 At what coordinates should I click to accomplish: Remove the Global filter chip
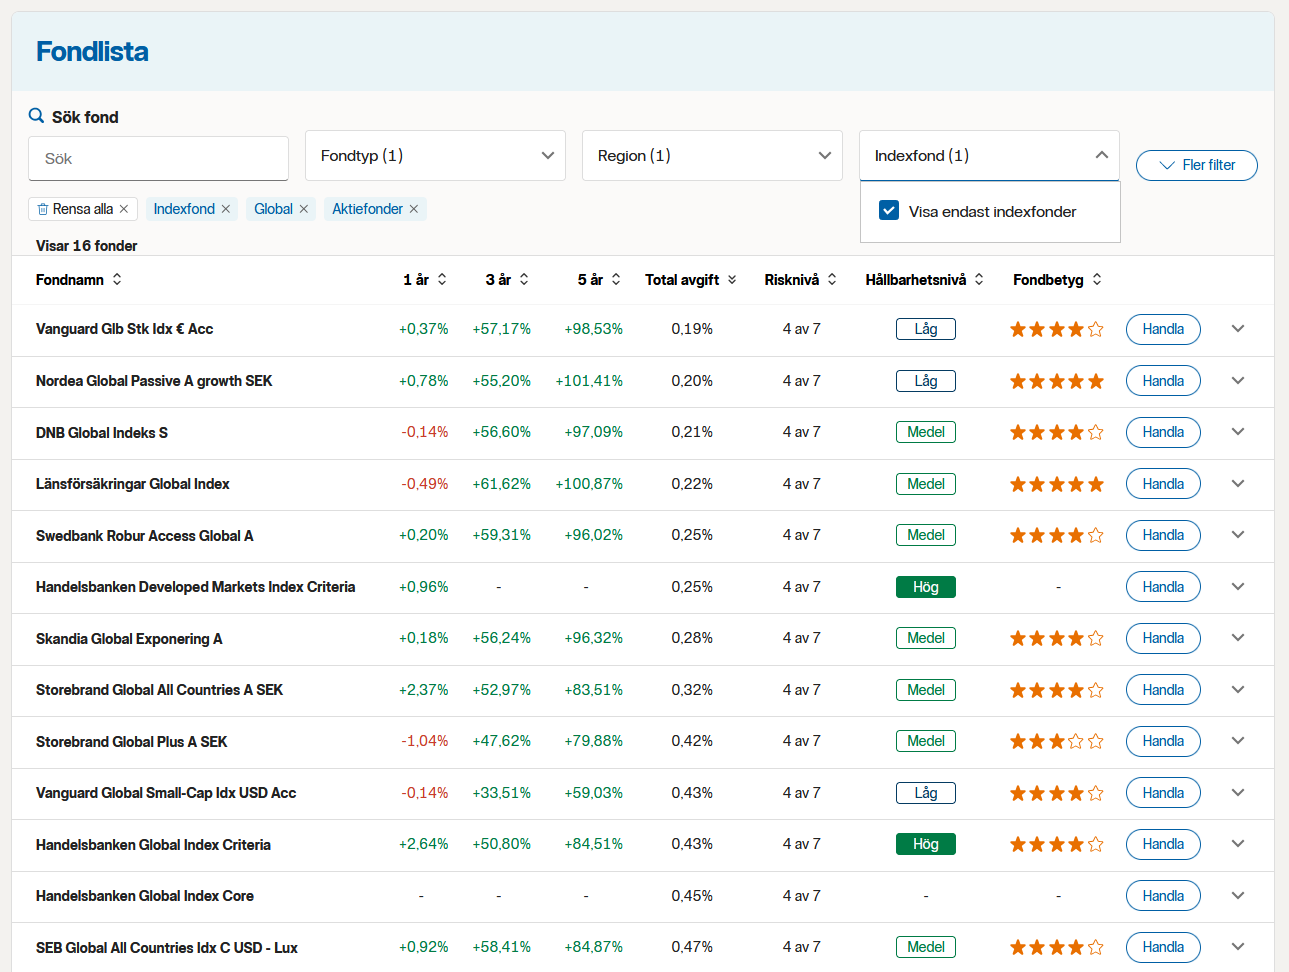[304, 209]
